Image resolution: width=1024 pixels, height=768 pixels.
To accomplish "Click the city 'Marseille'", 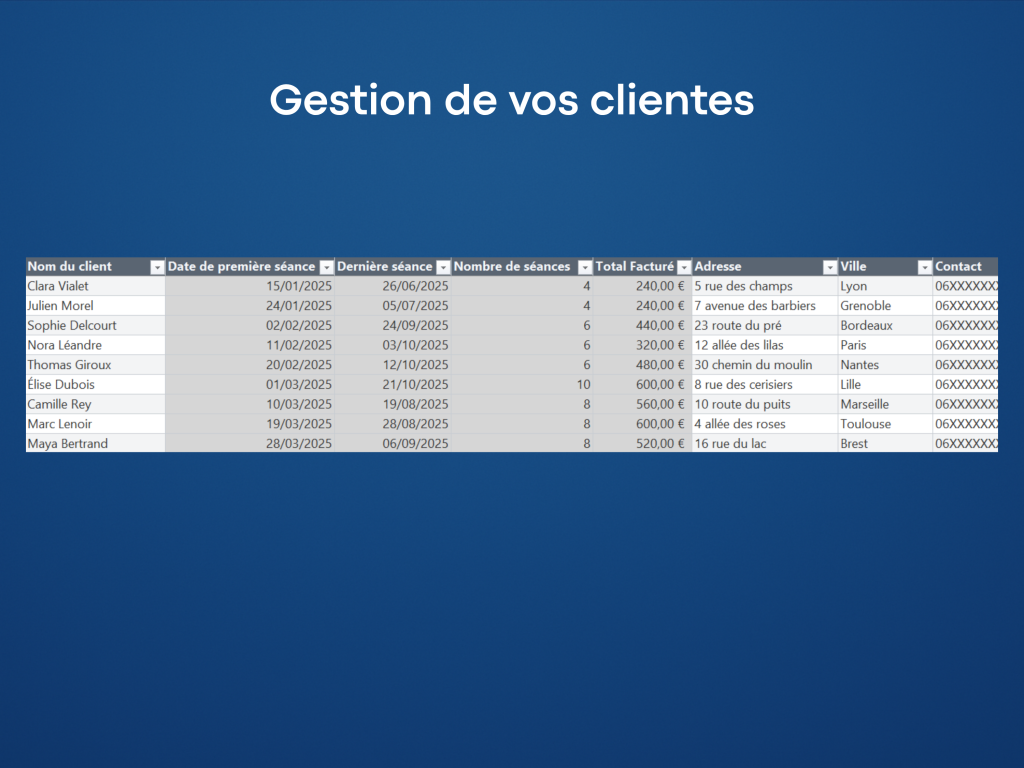I will coord(865,404).
